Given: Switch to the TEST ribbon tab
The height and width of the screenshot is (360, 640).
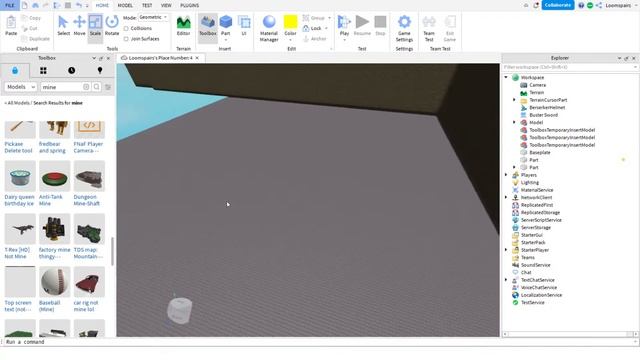Looking at the screenshot, I should (x=147, y=5).
